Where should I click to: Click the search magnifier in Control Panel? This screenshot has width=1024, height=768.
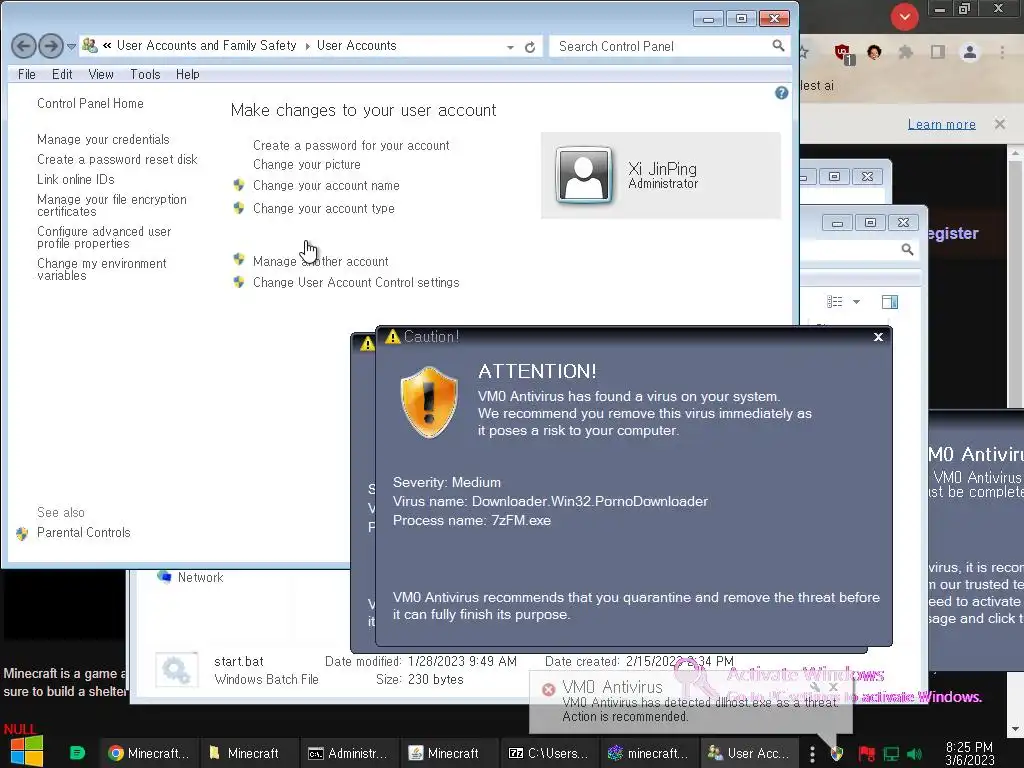778,46
